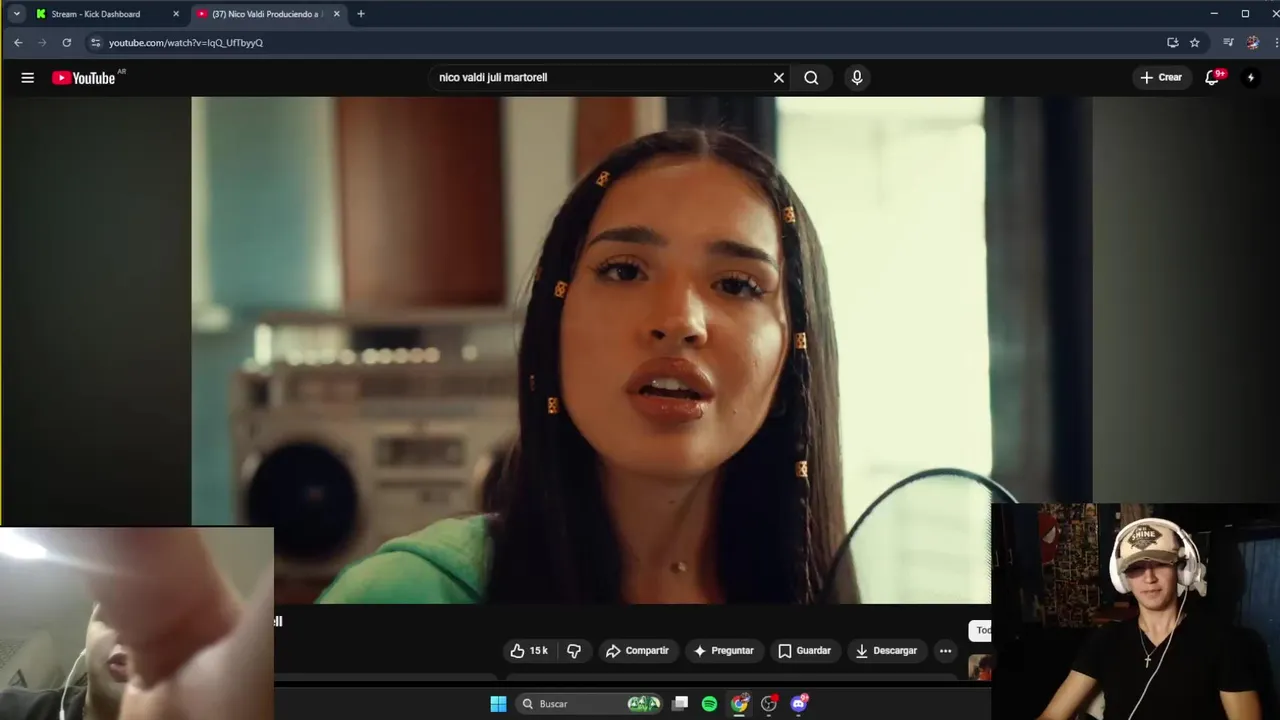Open YouTube notifications bell

[x=1213, y=77]
